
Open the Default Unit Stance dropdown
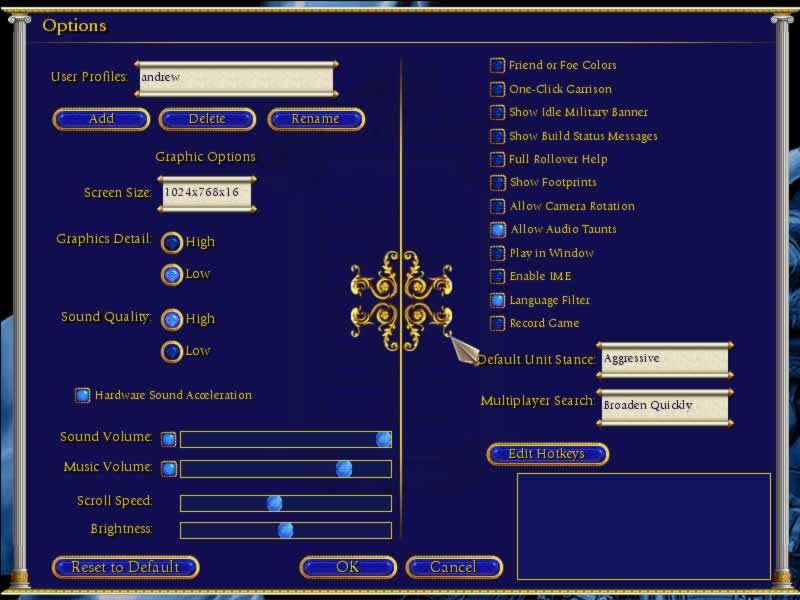coord(663,360)
